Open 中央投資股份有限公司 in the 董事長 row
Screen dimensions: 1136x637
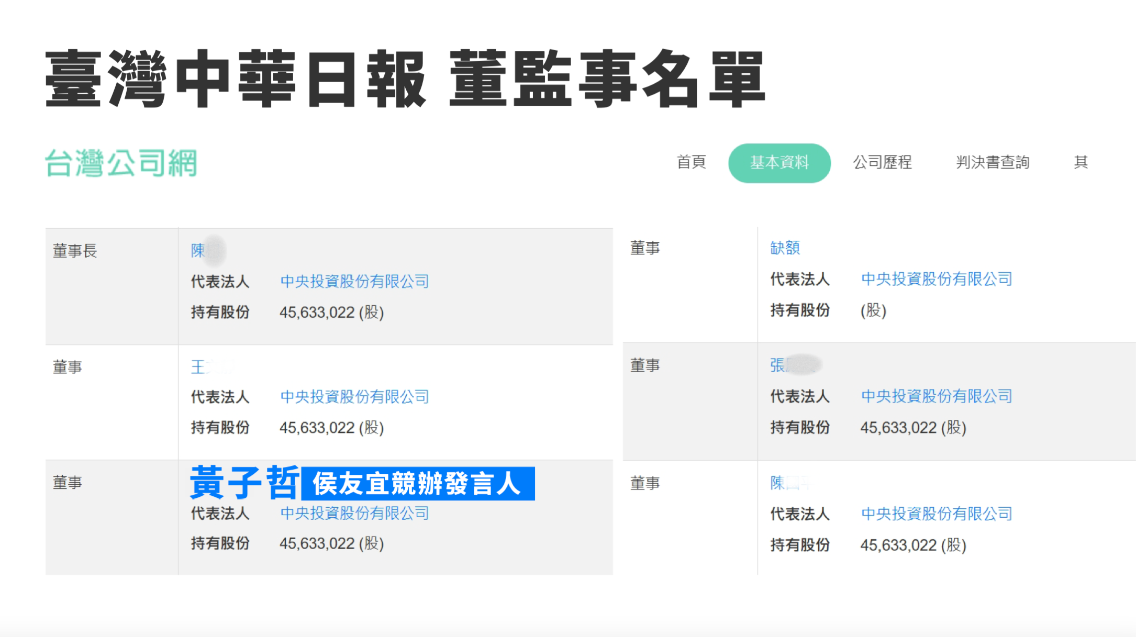(x=354, y=282)
